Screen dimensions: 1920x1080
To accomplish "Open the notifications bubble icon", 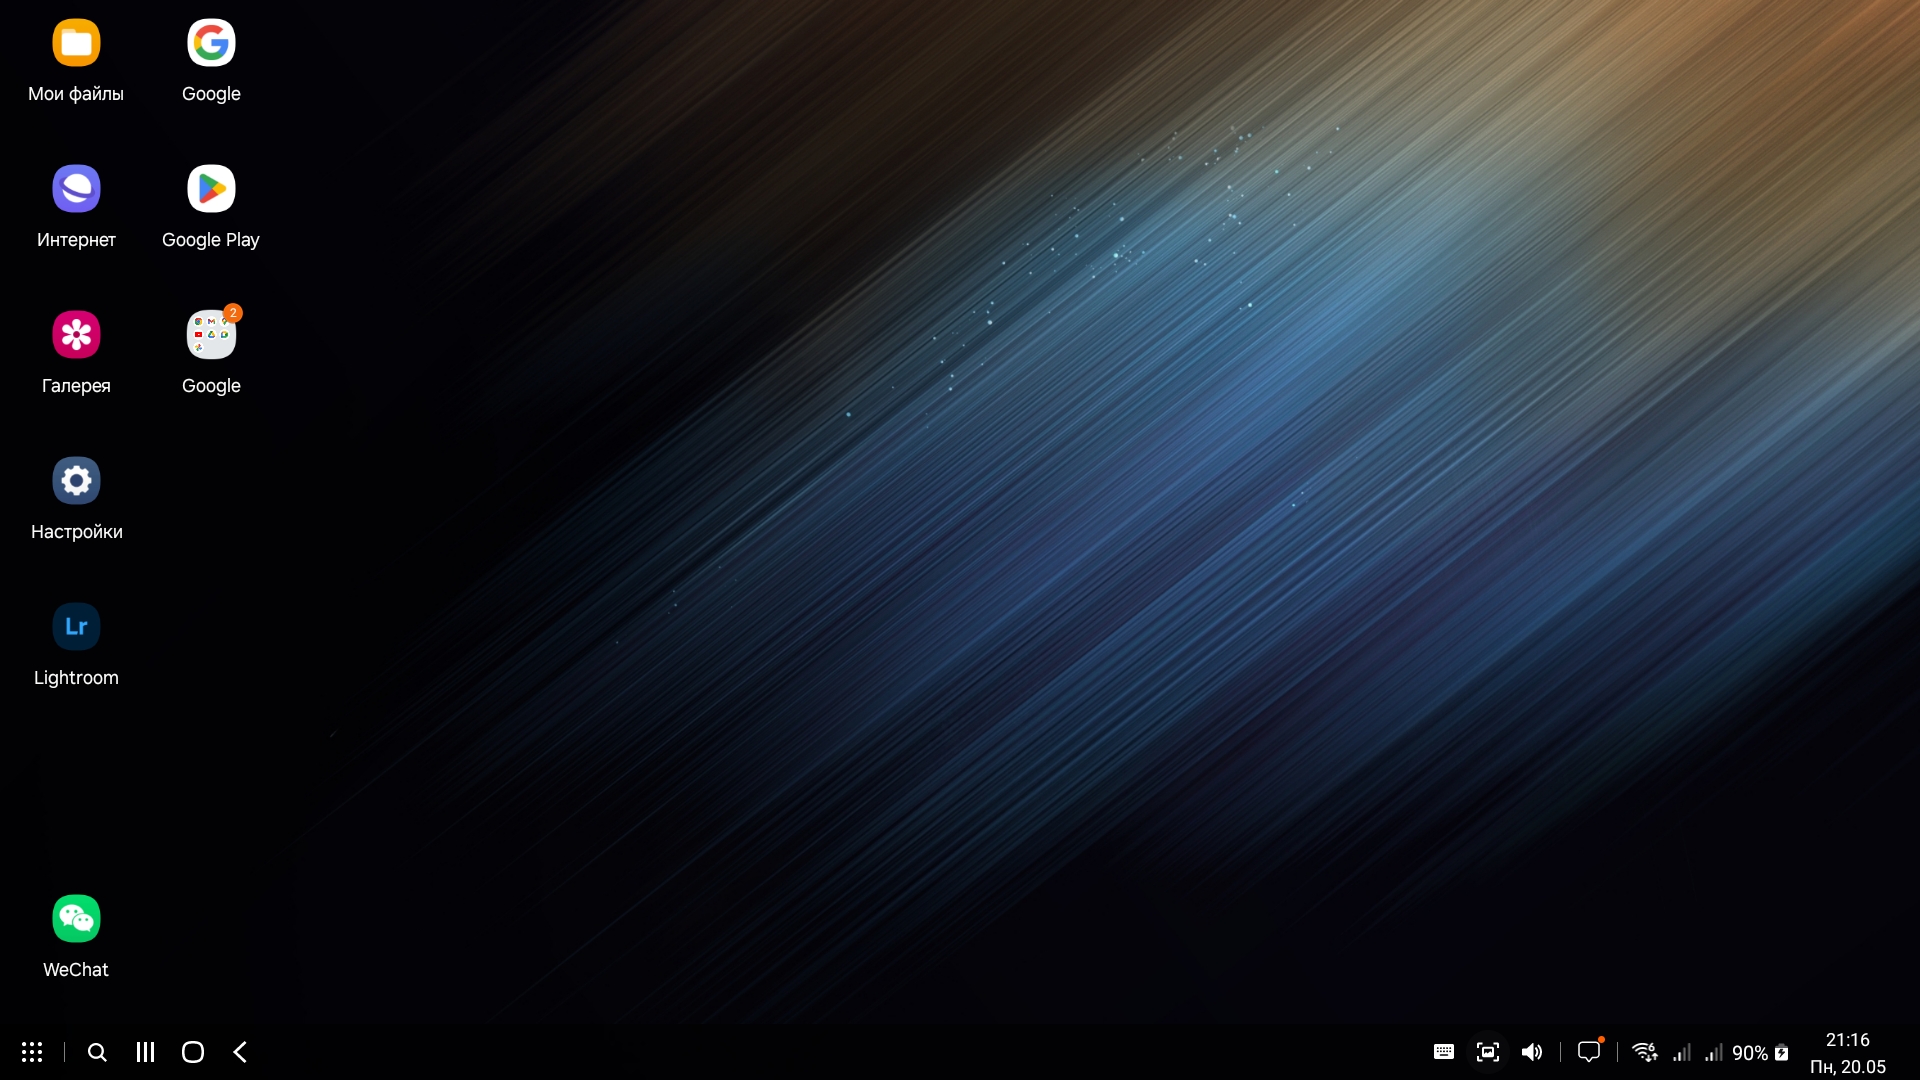I will click(1589, 1052).
